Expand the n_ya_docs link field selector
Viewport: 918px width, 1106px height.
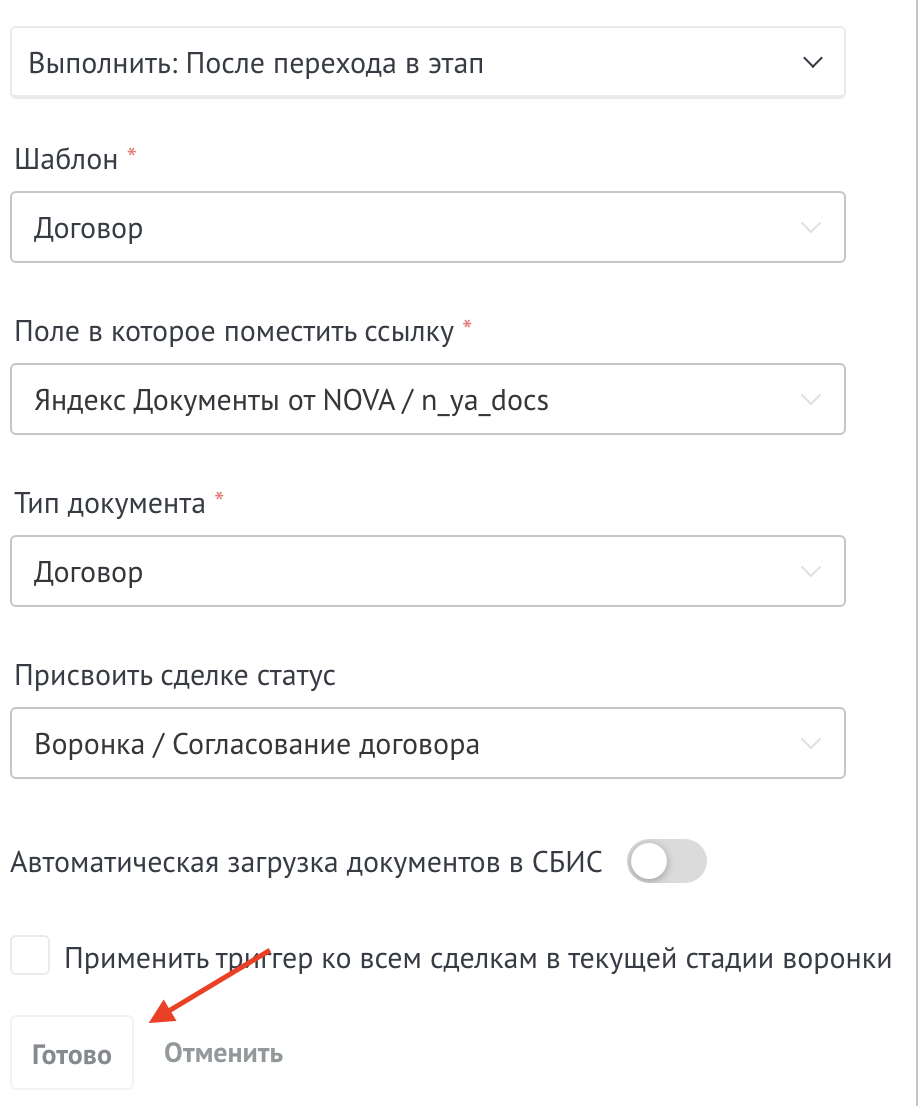(x=428, y=399)
